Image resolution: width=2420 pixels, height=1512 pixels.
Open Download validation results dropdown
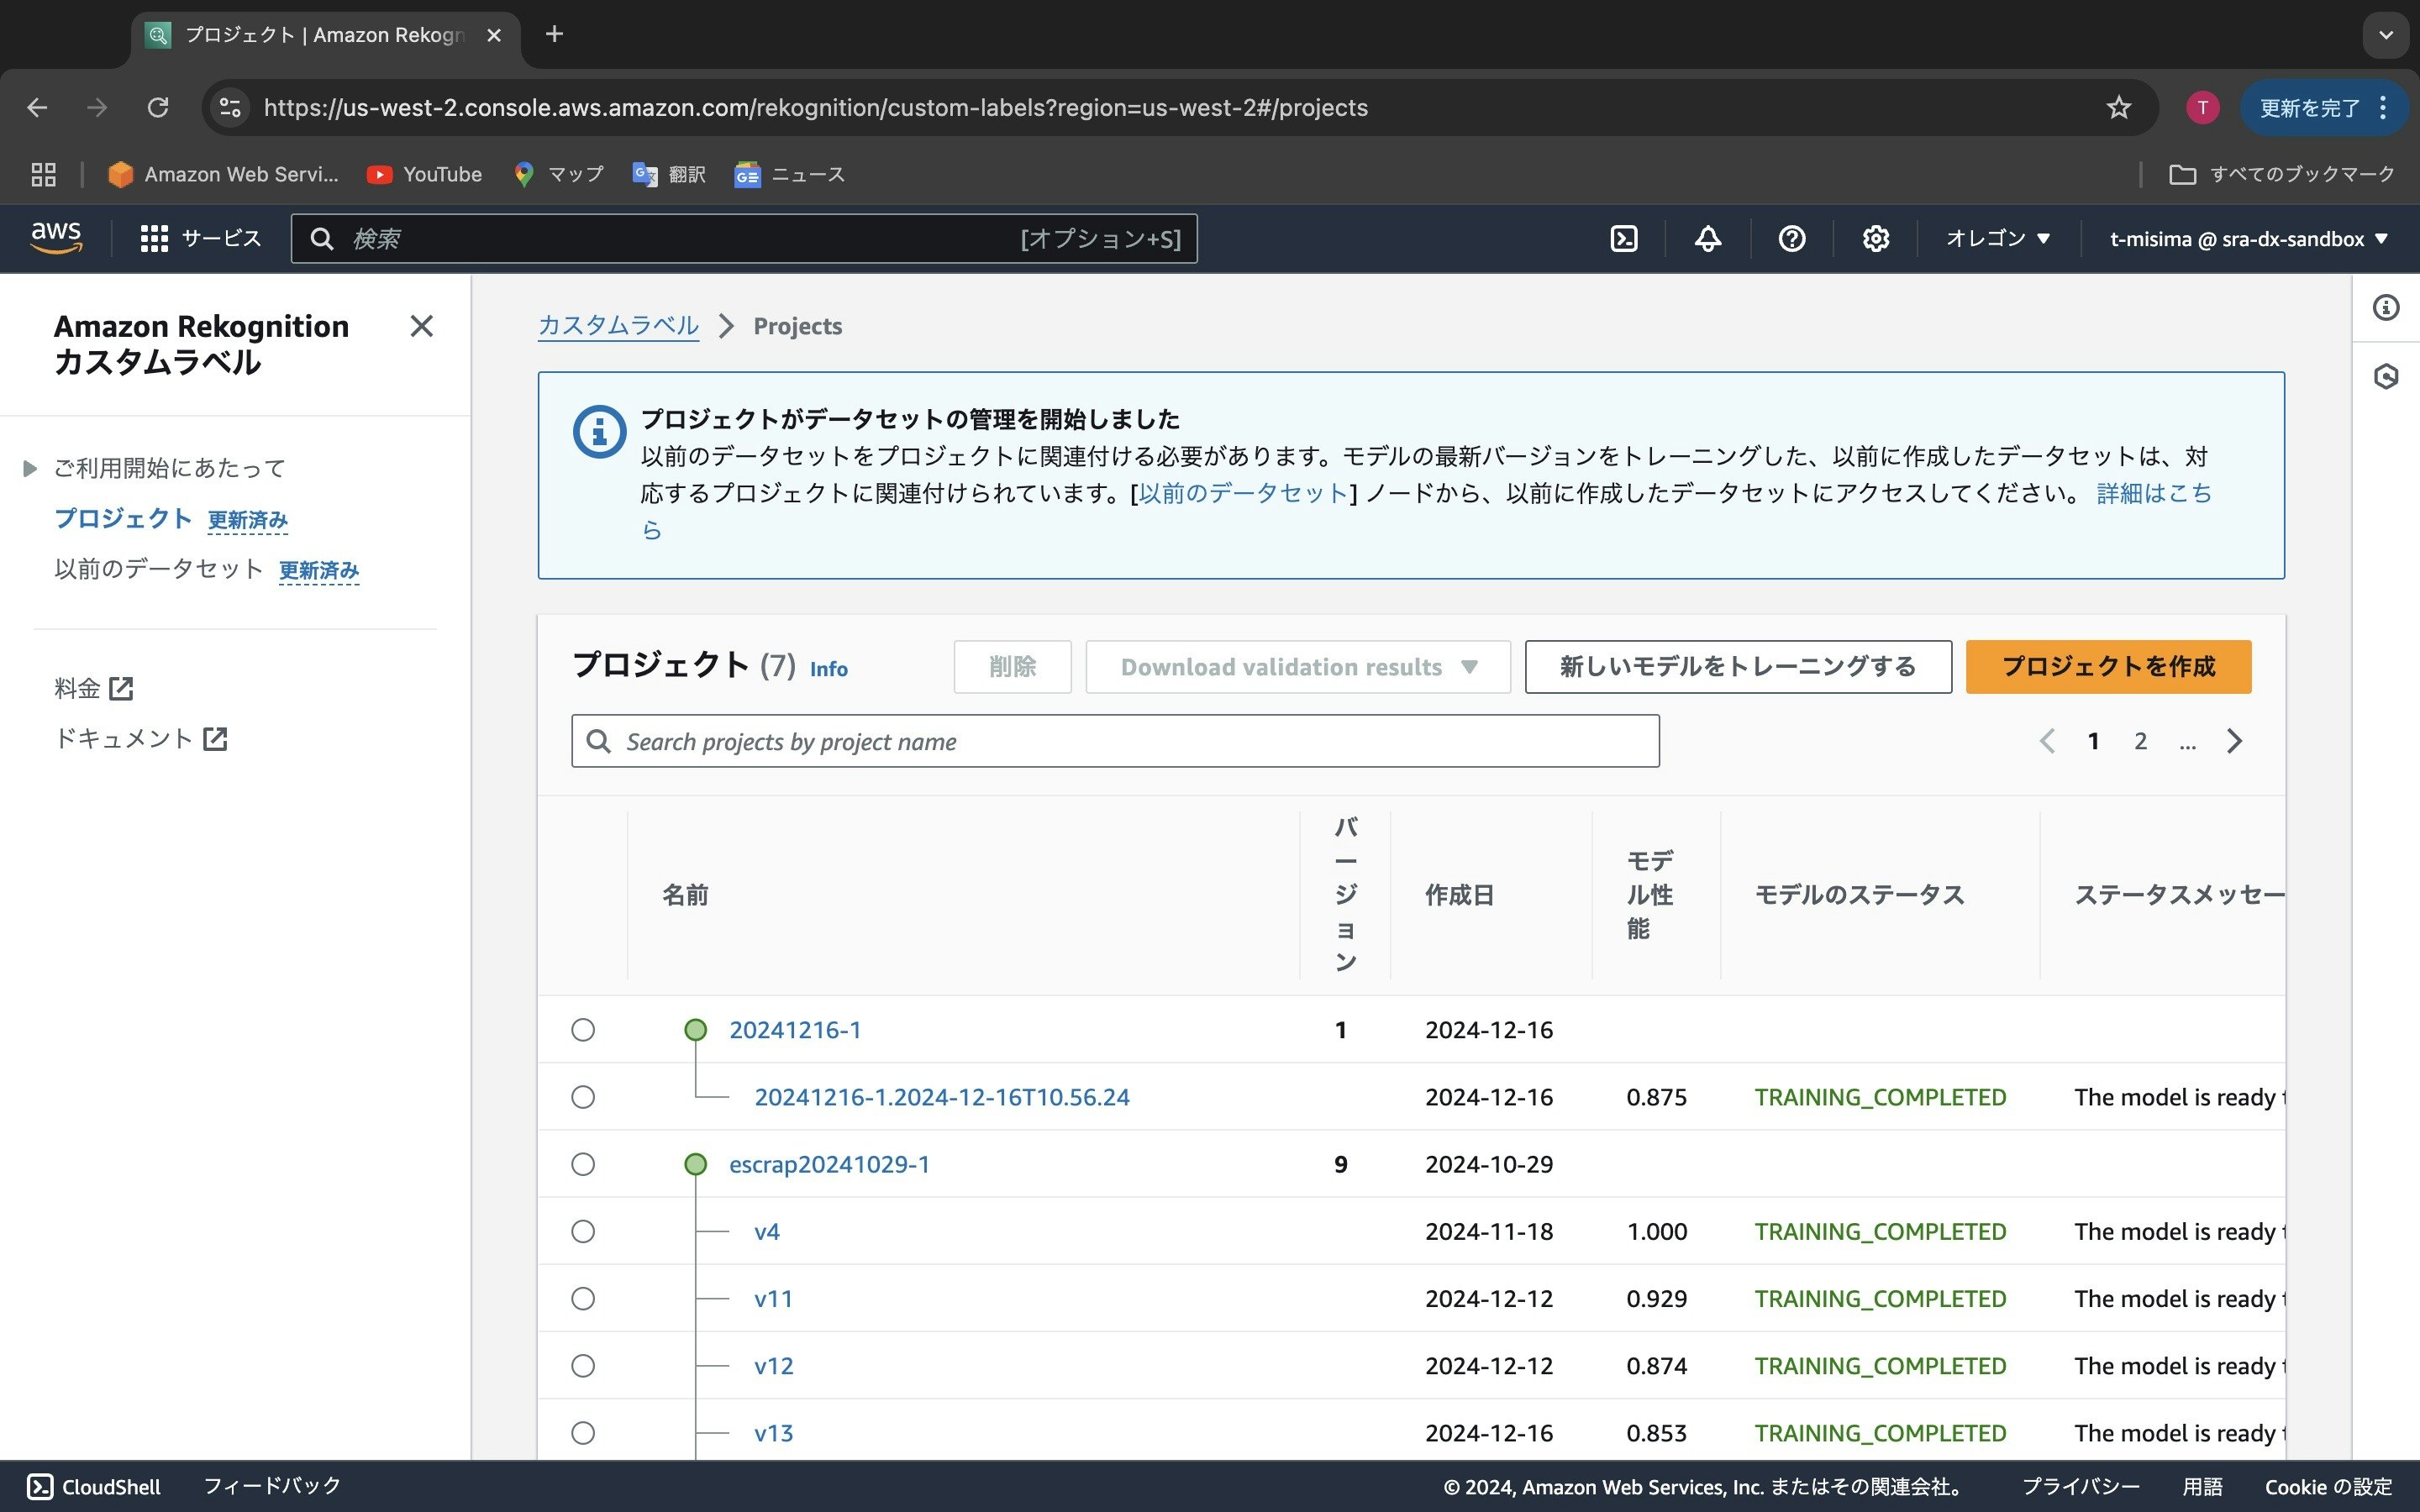[1297, 667]
